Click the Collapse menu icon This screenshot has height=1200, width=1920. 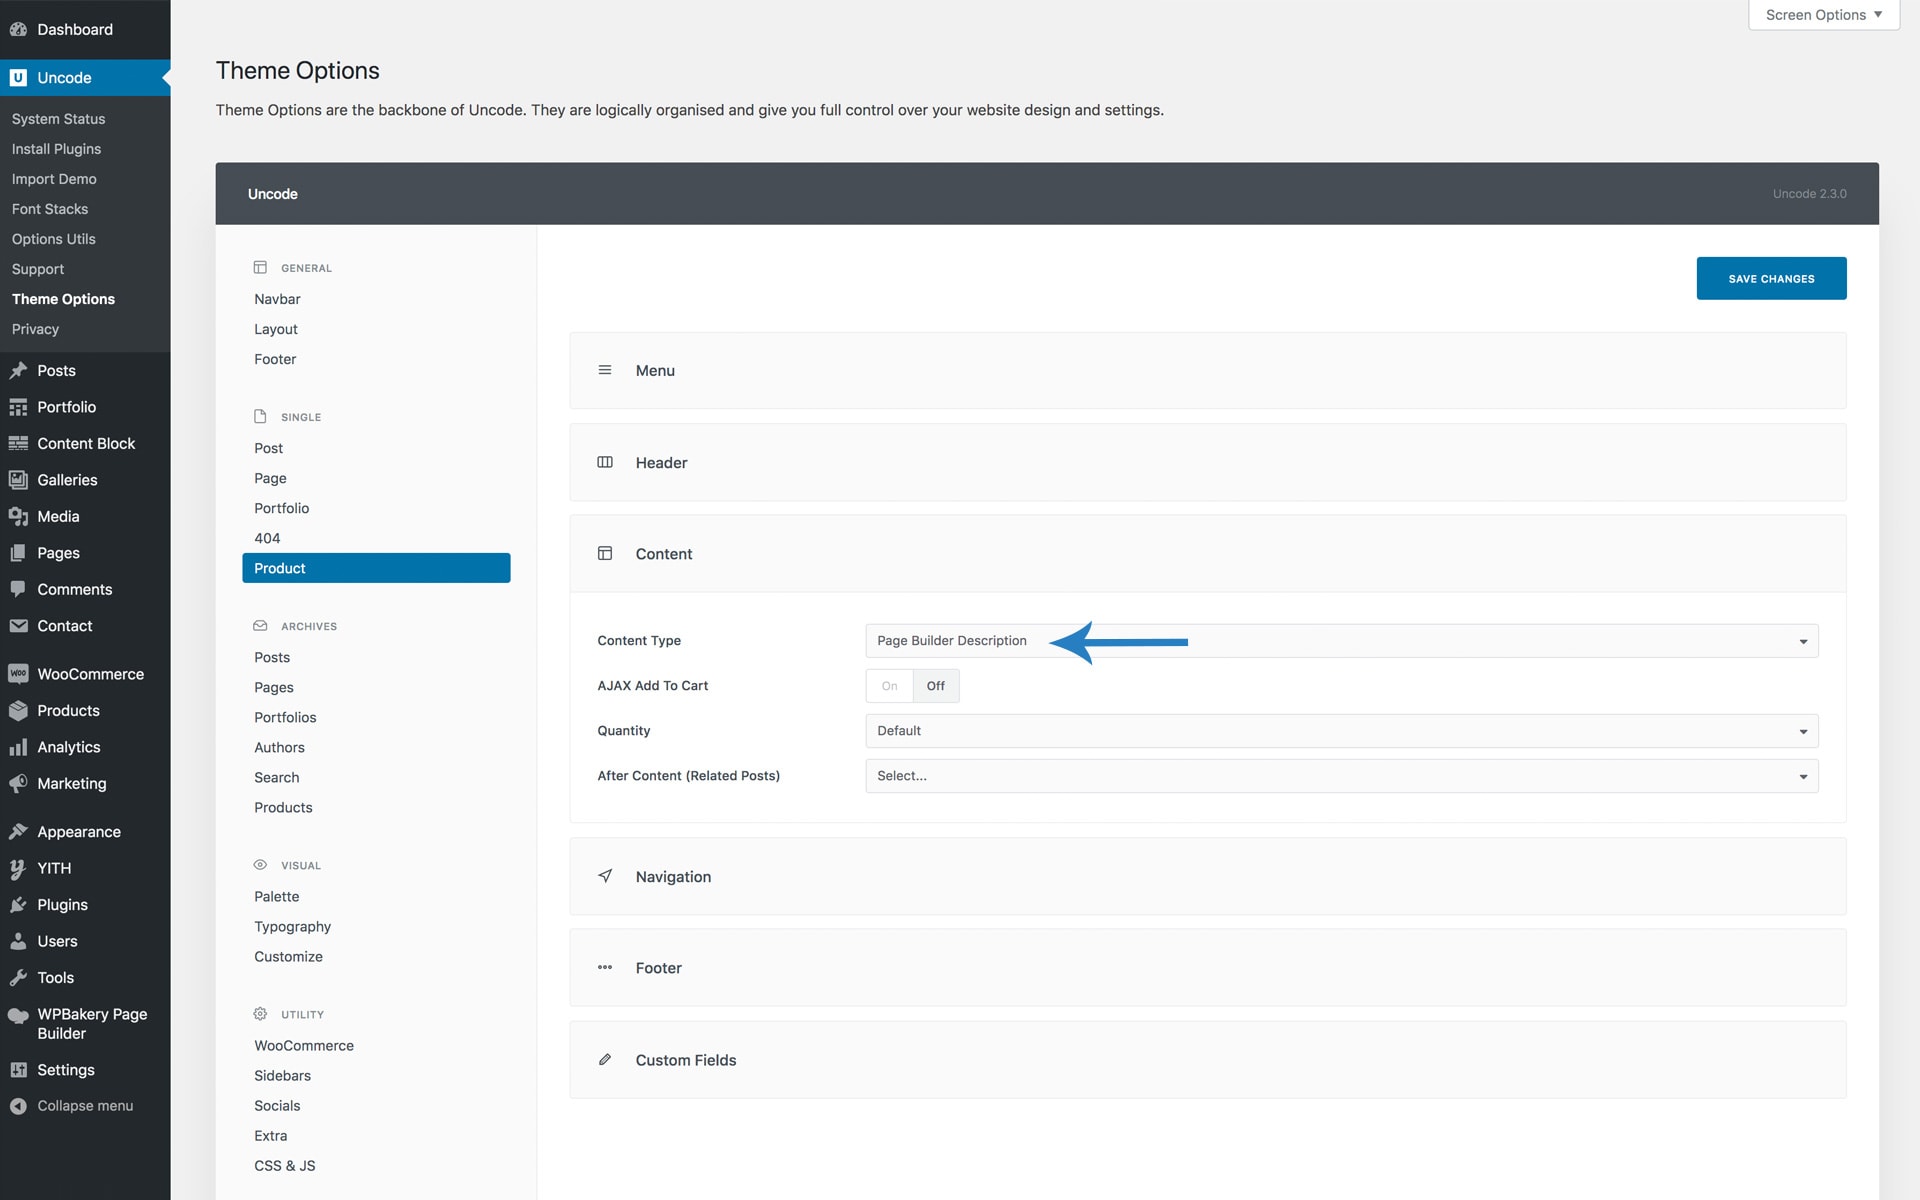(18, 1106)
